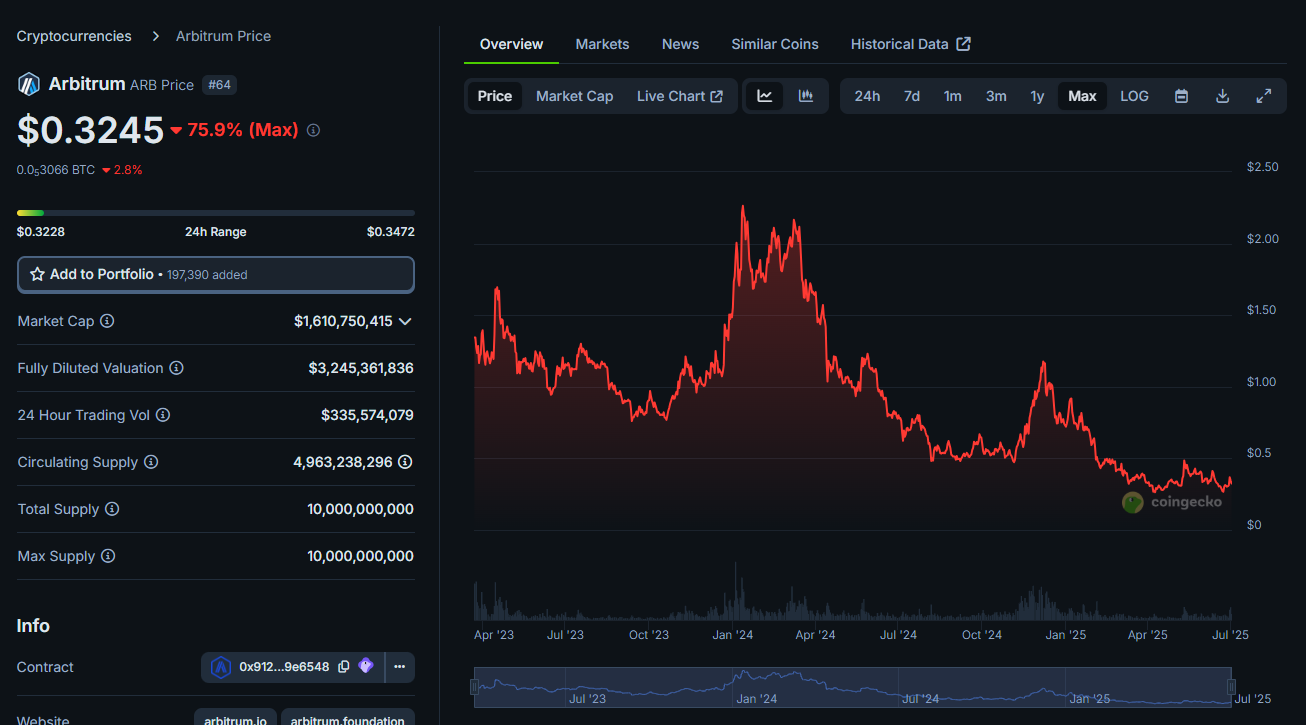This screenshot has height=725, width=1306.
Task: Click fully diluted value $3,245,361,836
Action: tap(361, 368)
